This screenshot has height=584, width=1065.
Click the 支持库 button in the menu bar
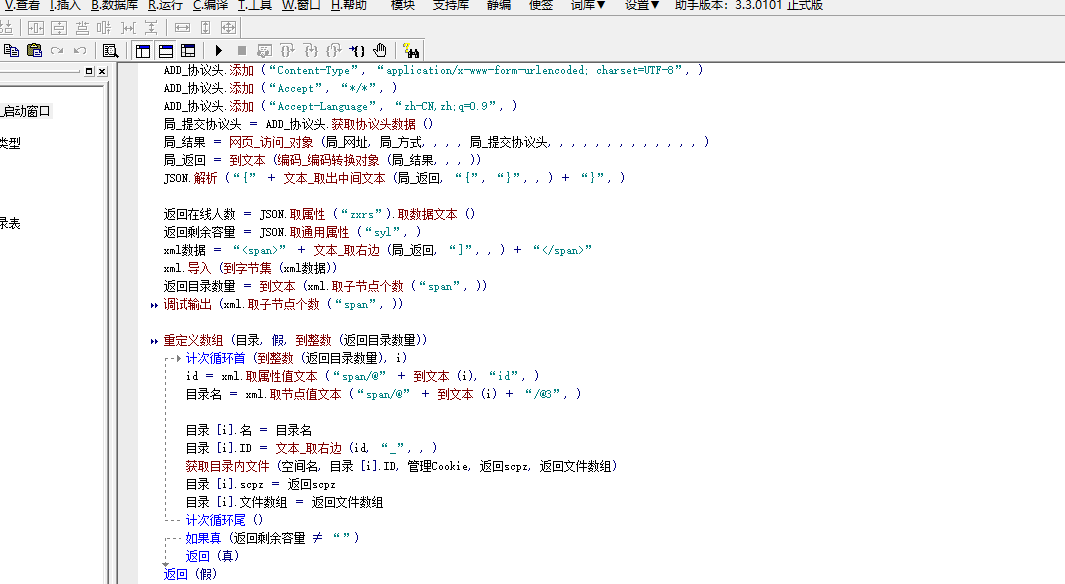click(452, 5)
